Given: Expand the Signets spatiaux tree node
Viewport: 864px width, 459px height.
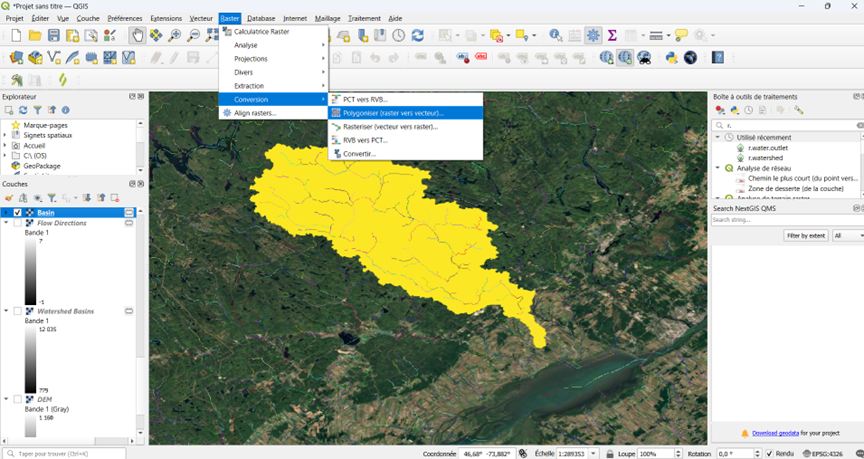Looking at the screenshot, I should tap(5, 134).
